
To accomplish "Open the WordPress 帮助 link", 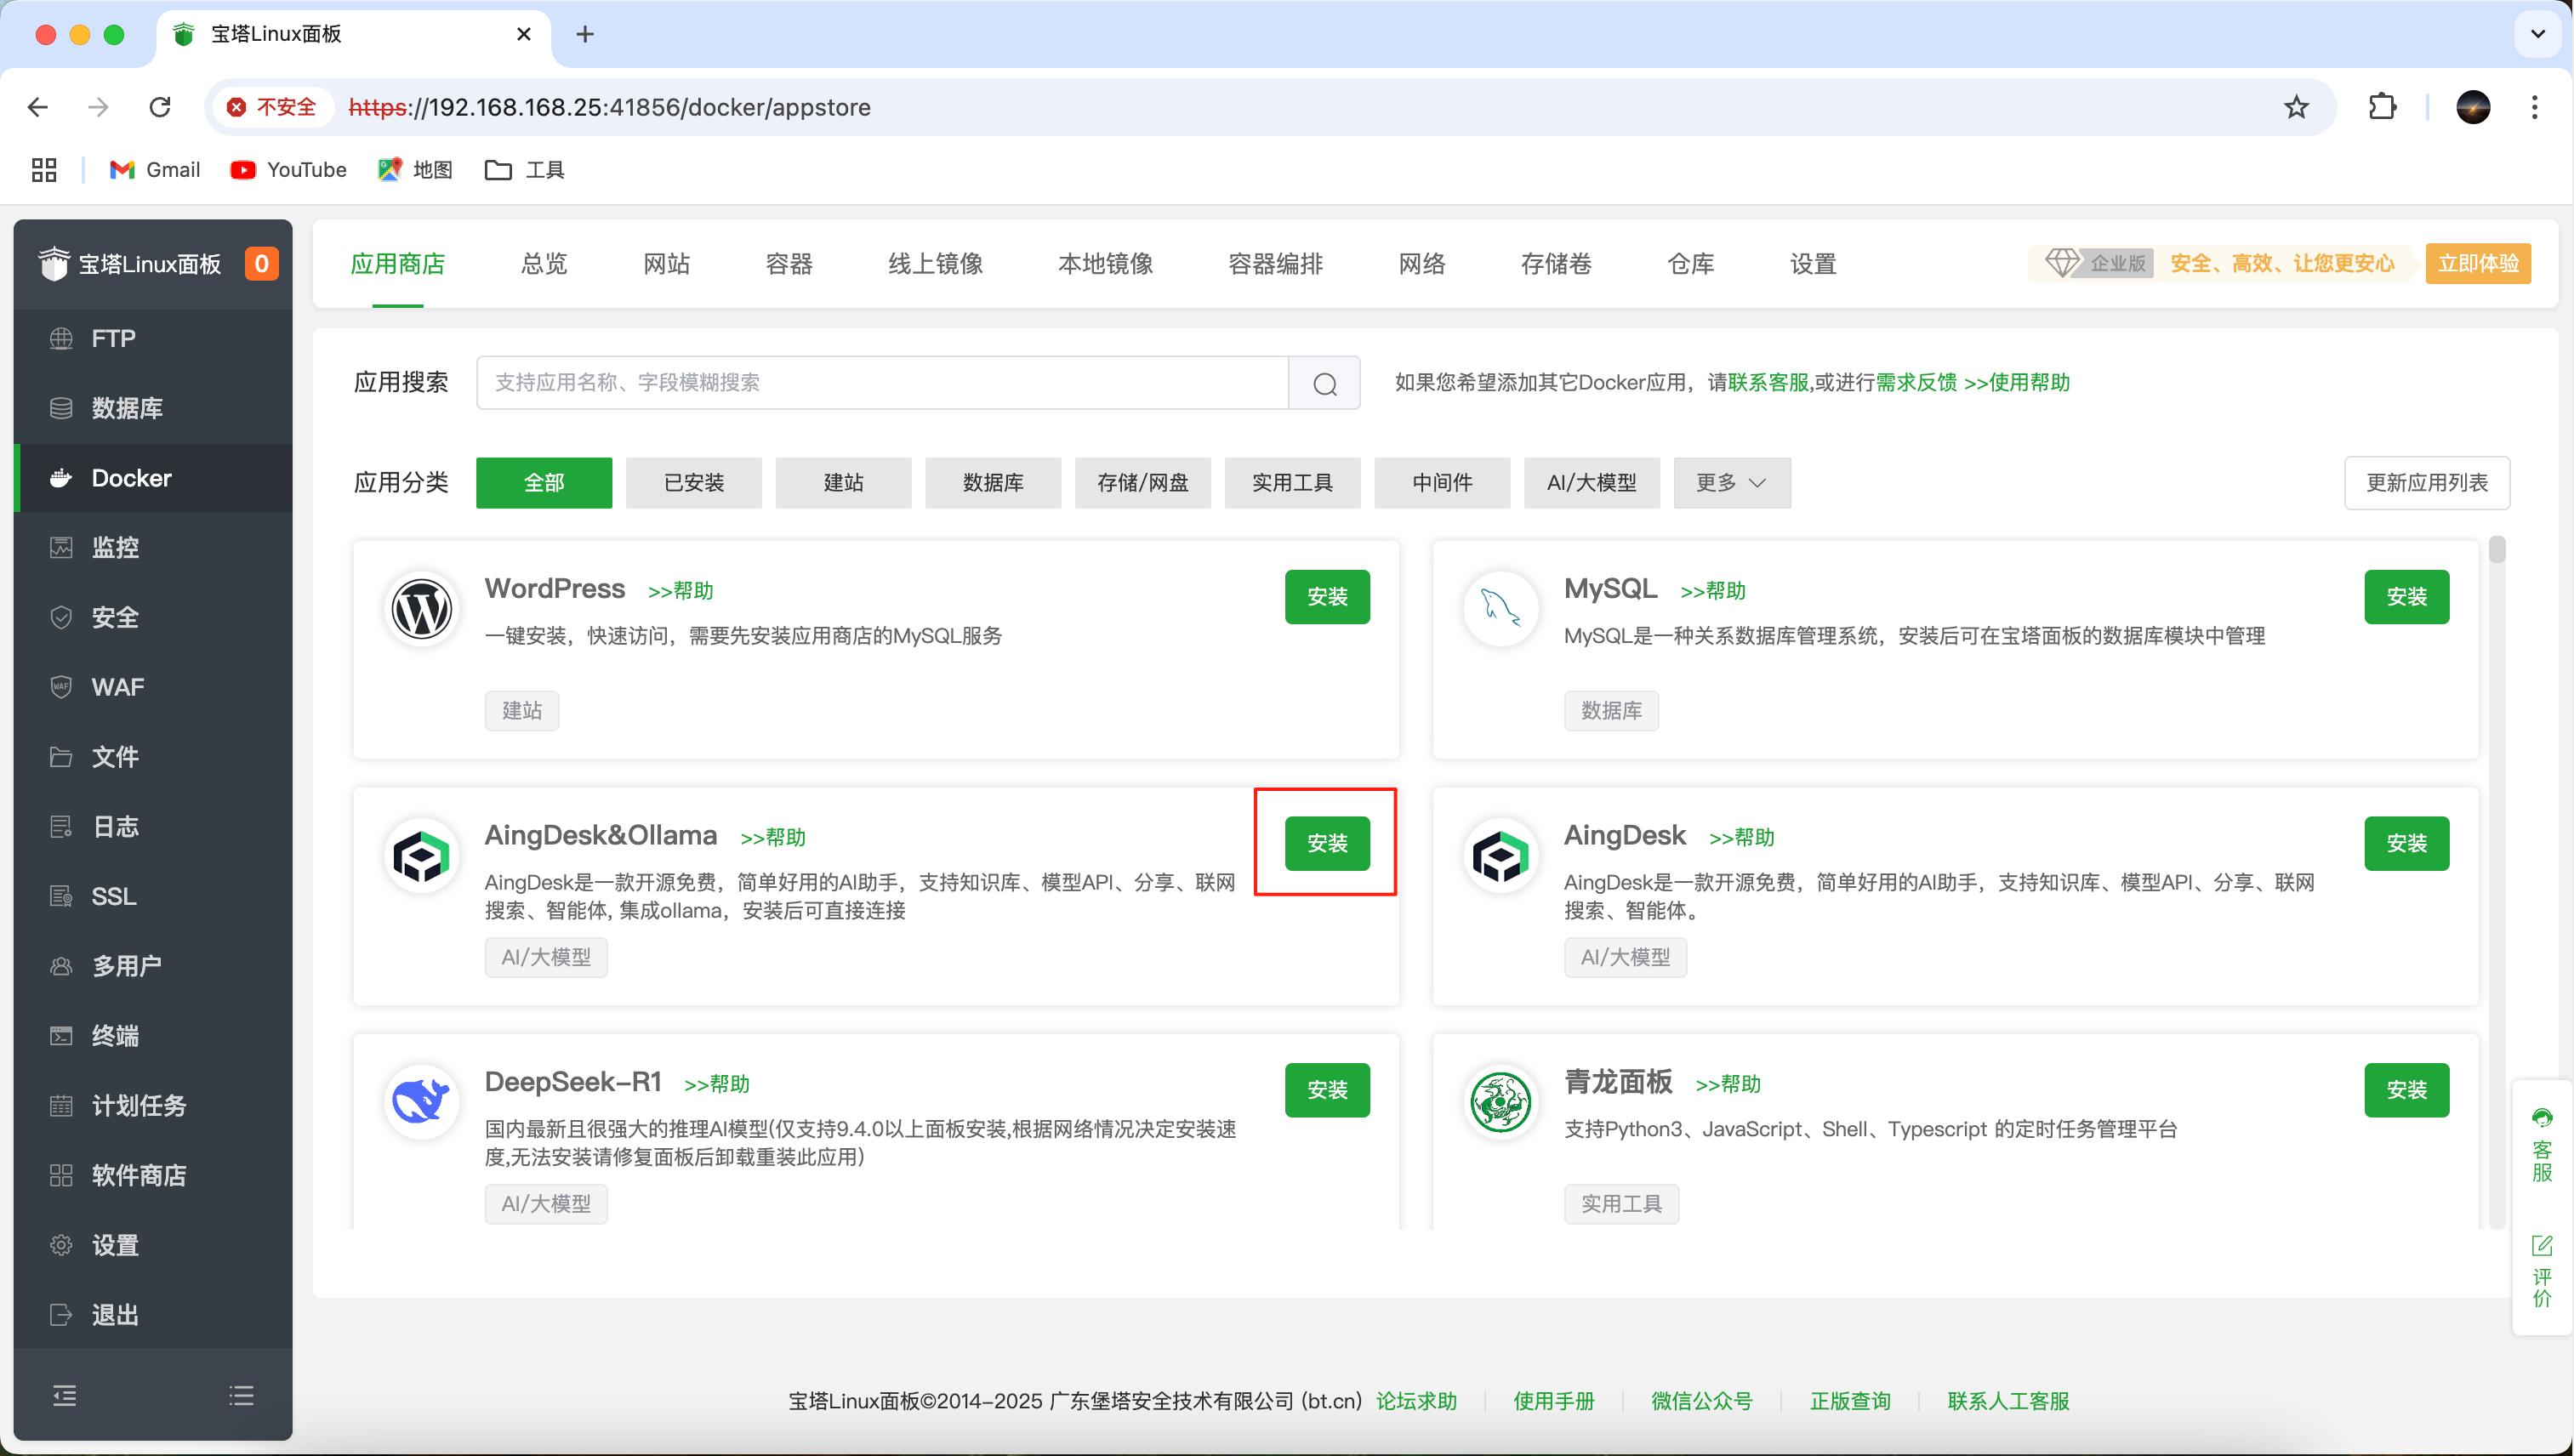I will point(681,590).
